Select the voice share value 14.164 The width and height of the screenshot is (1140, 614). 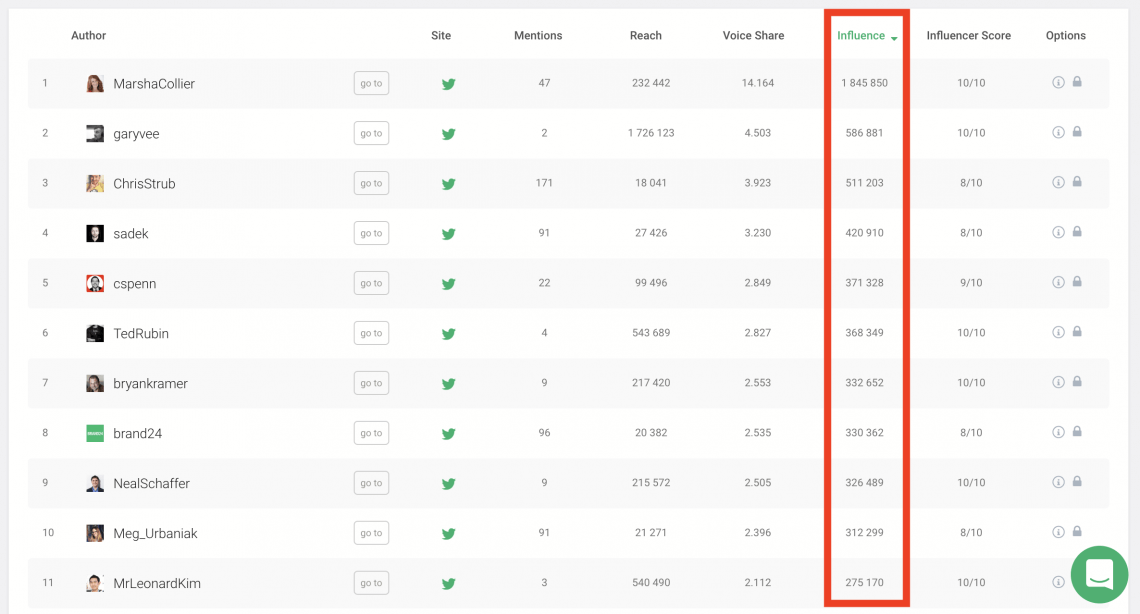758,83
